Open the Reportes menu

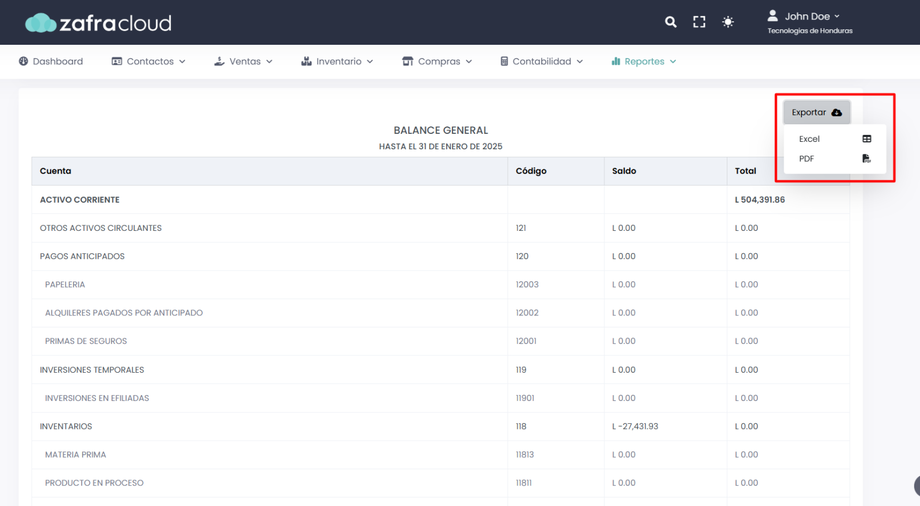[x=643, y=62]
